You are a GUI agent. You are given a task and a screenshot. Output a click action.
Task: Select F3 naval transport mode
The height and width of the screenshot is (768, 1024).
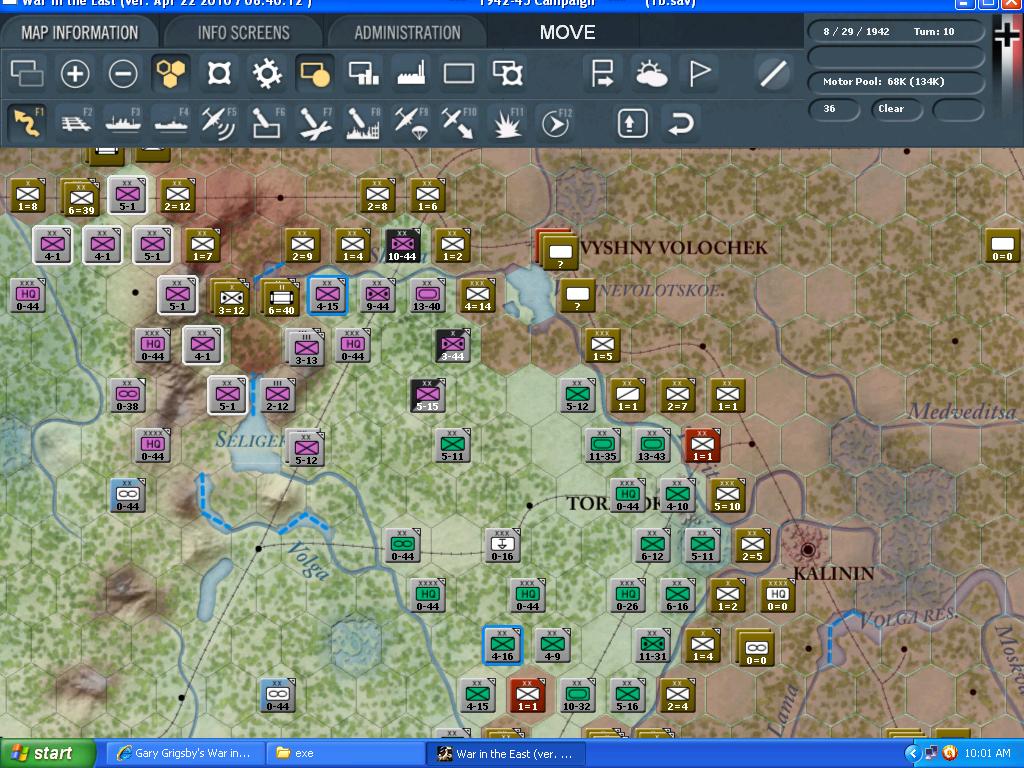point(123,123)
